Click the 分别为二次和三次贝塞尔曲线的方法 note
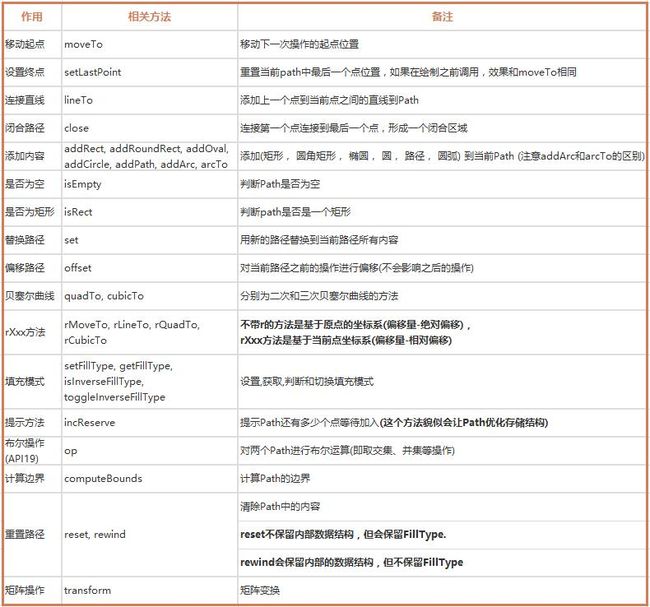Image resolution: width=650 pixels, height=607 pixels. (319, 296)
